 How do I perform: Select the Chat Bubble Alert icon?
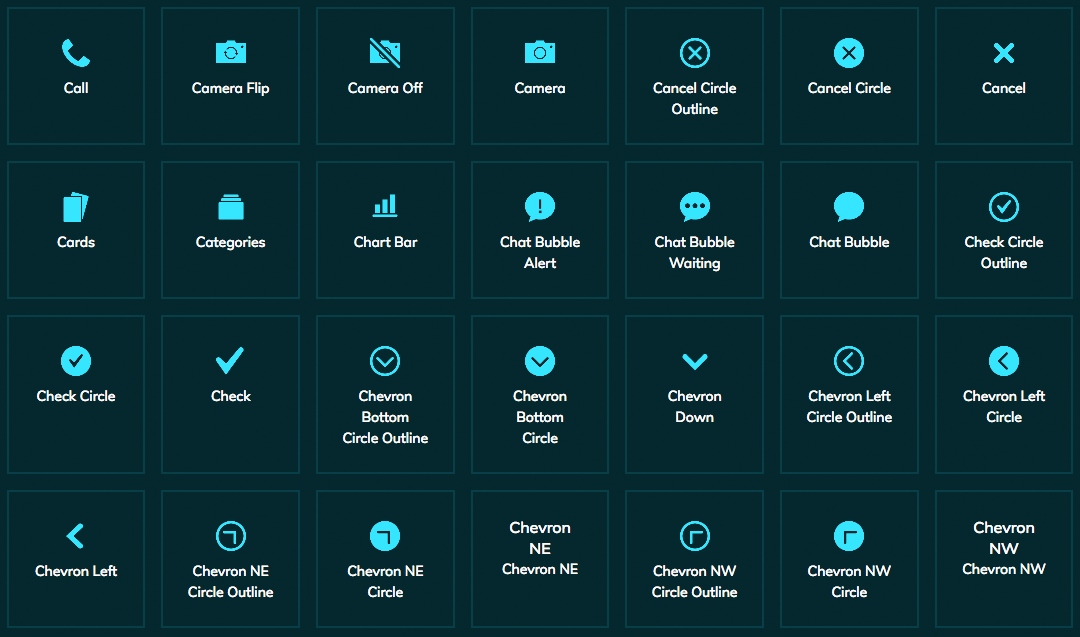coord(540,207)
